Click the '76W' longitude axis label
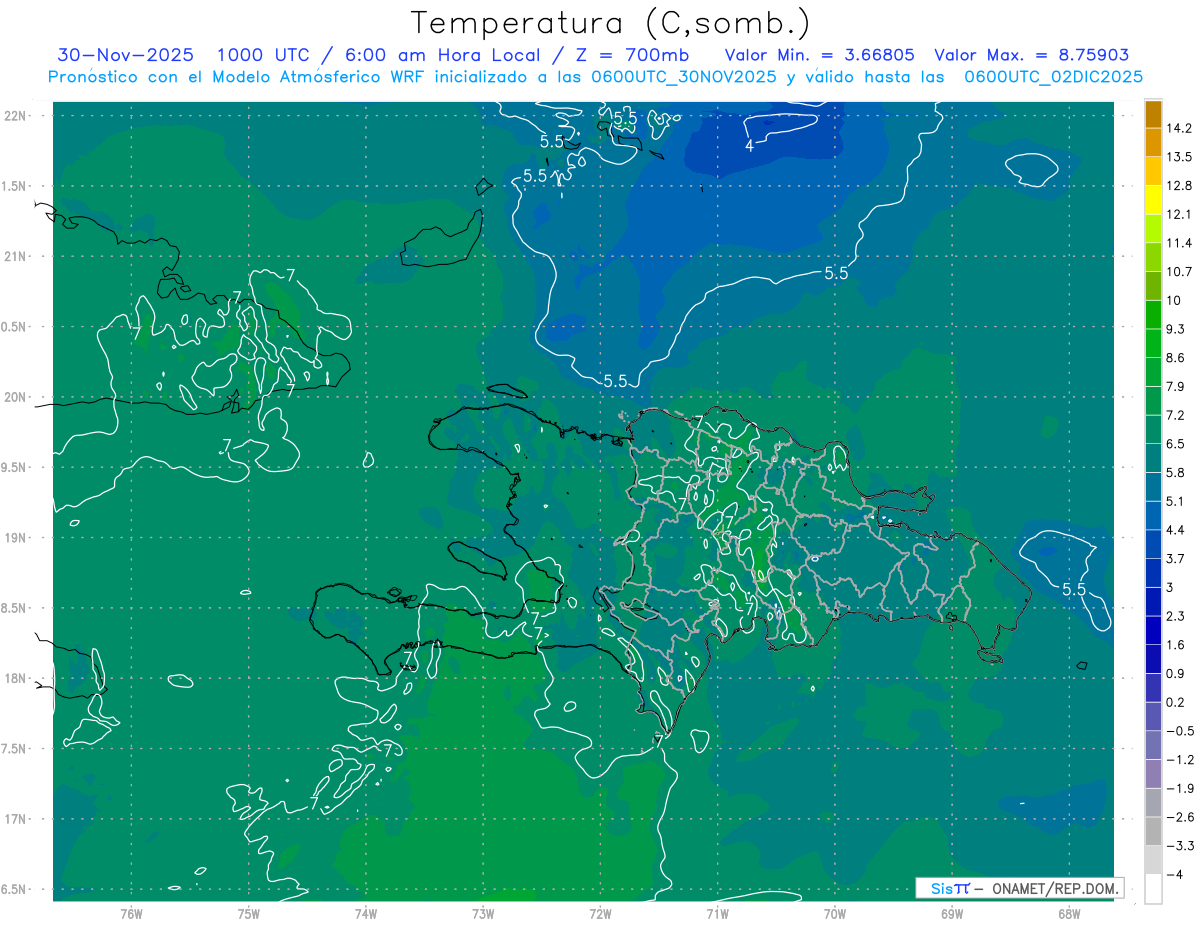1200x927 pixels. [131, 914]
